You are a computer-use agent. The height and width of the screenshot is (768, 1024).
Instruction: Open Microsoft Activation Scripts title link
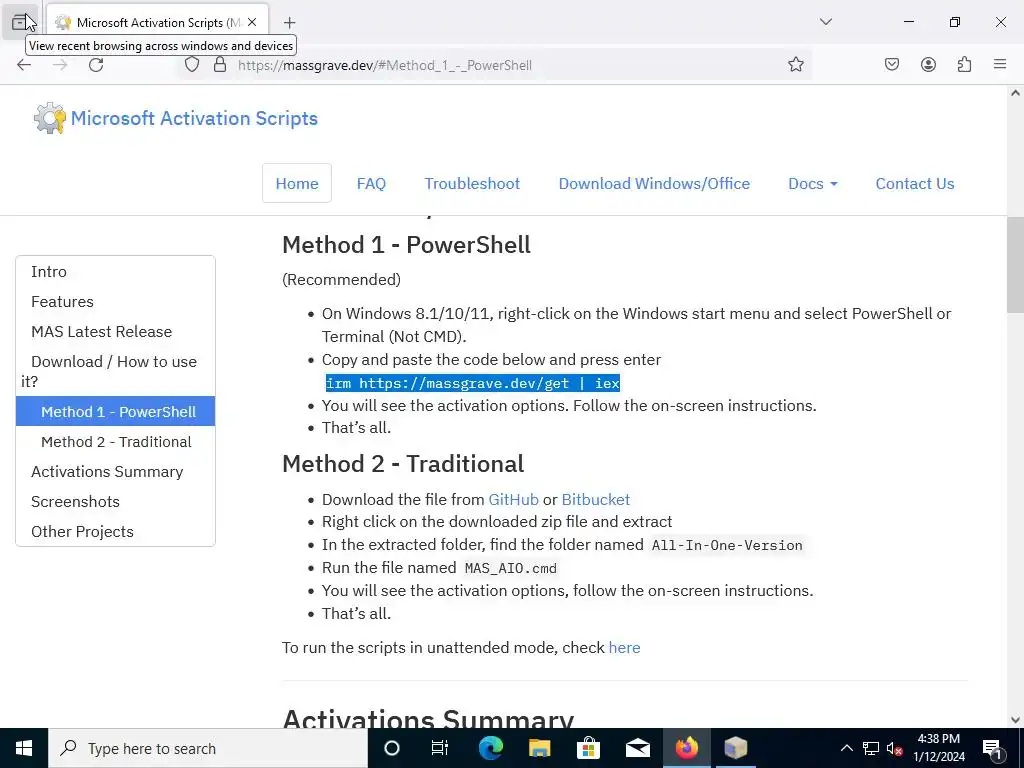click(194, 118)
